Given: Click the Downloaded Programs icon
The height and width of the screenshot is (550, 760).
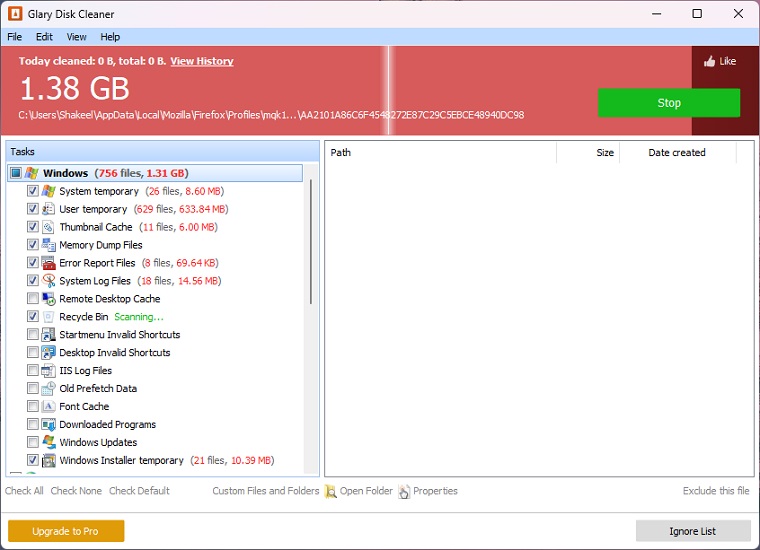Looking at the screenshot, I should 48,424.
